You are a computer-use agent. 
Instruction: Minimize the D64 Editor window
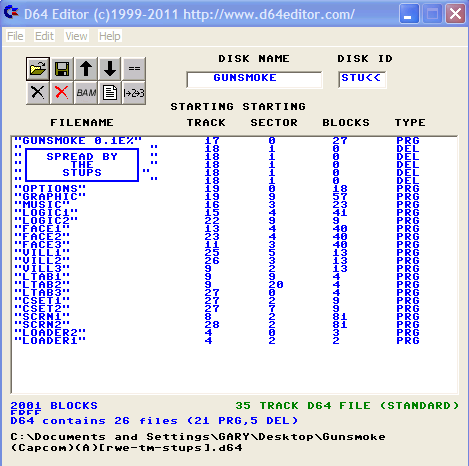pyautogui.click(x=409, y=14)
